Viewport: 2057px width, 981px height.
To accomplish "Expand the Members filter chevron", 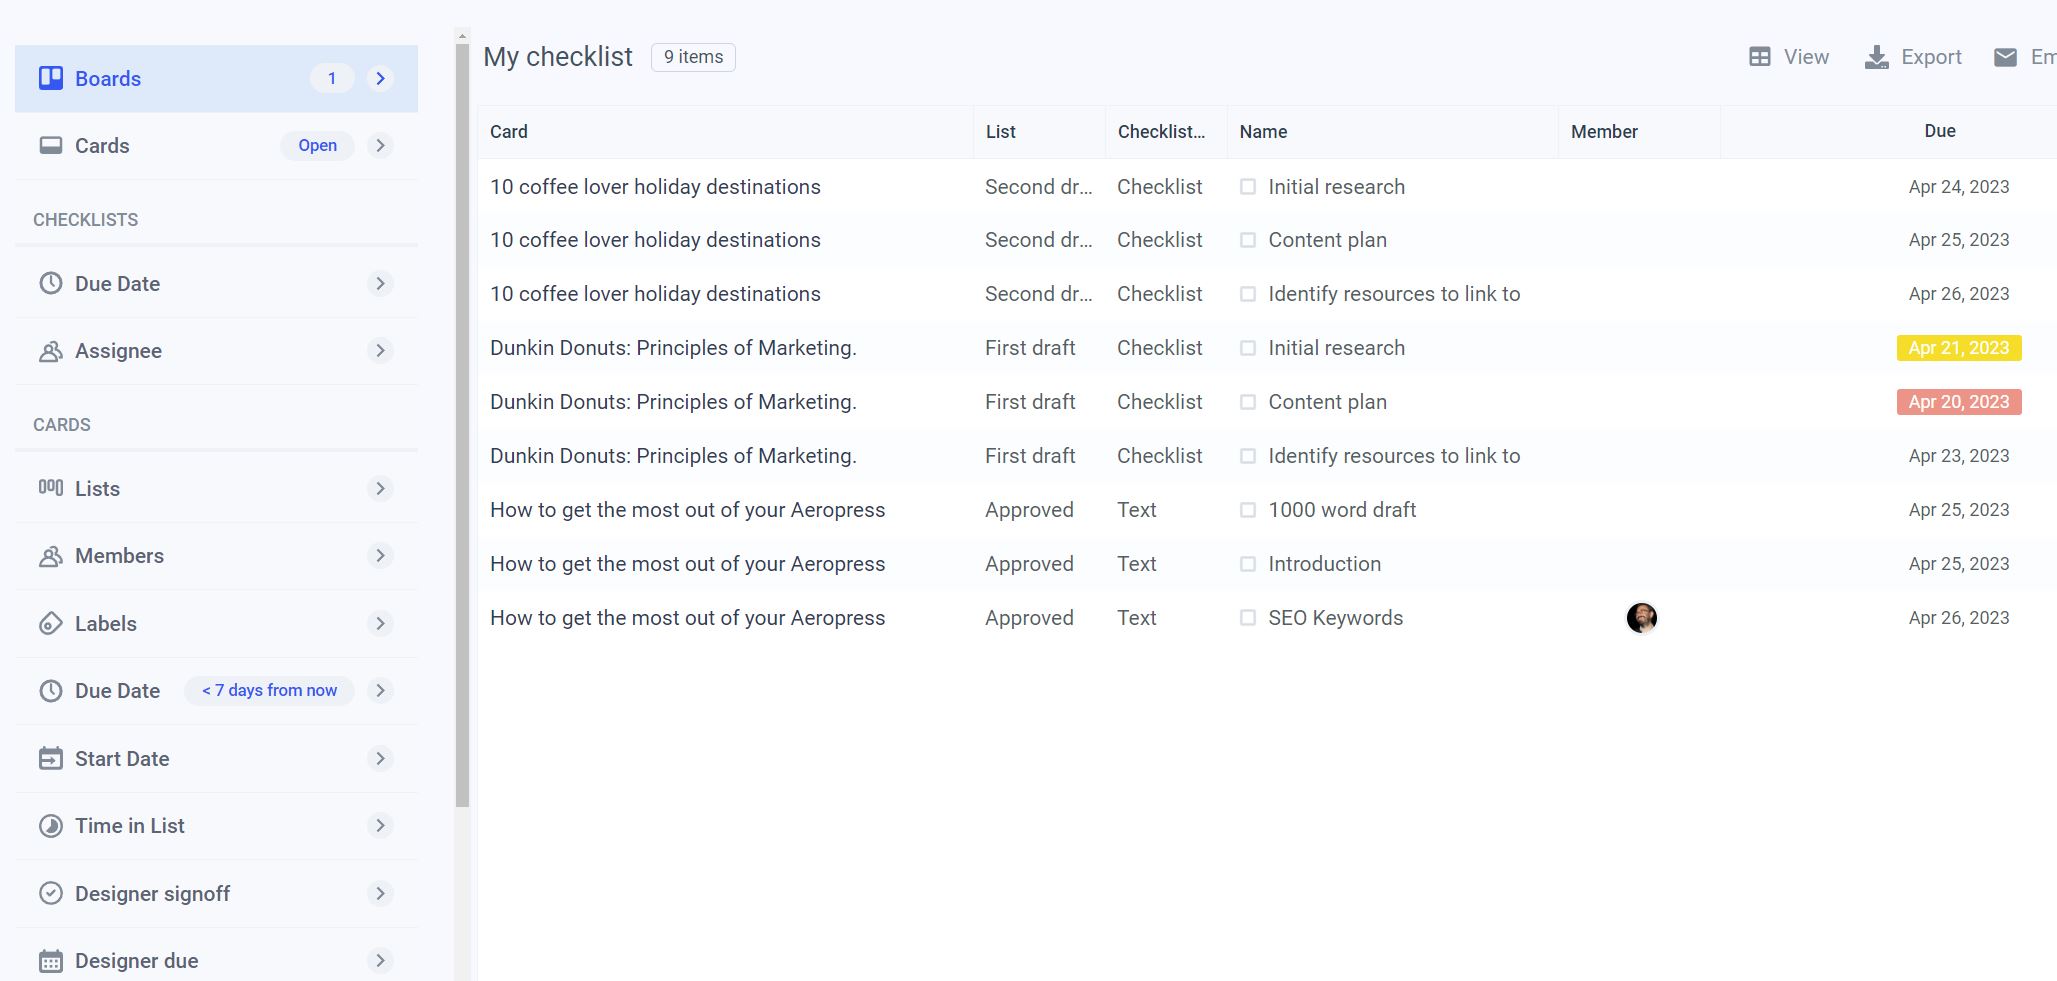I will (380, 555).
